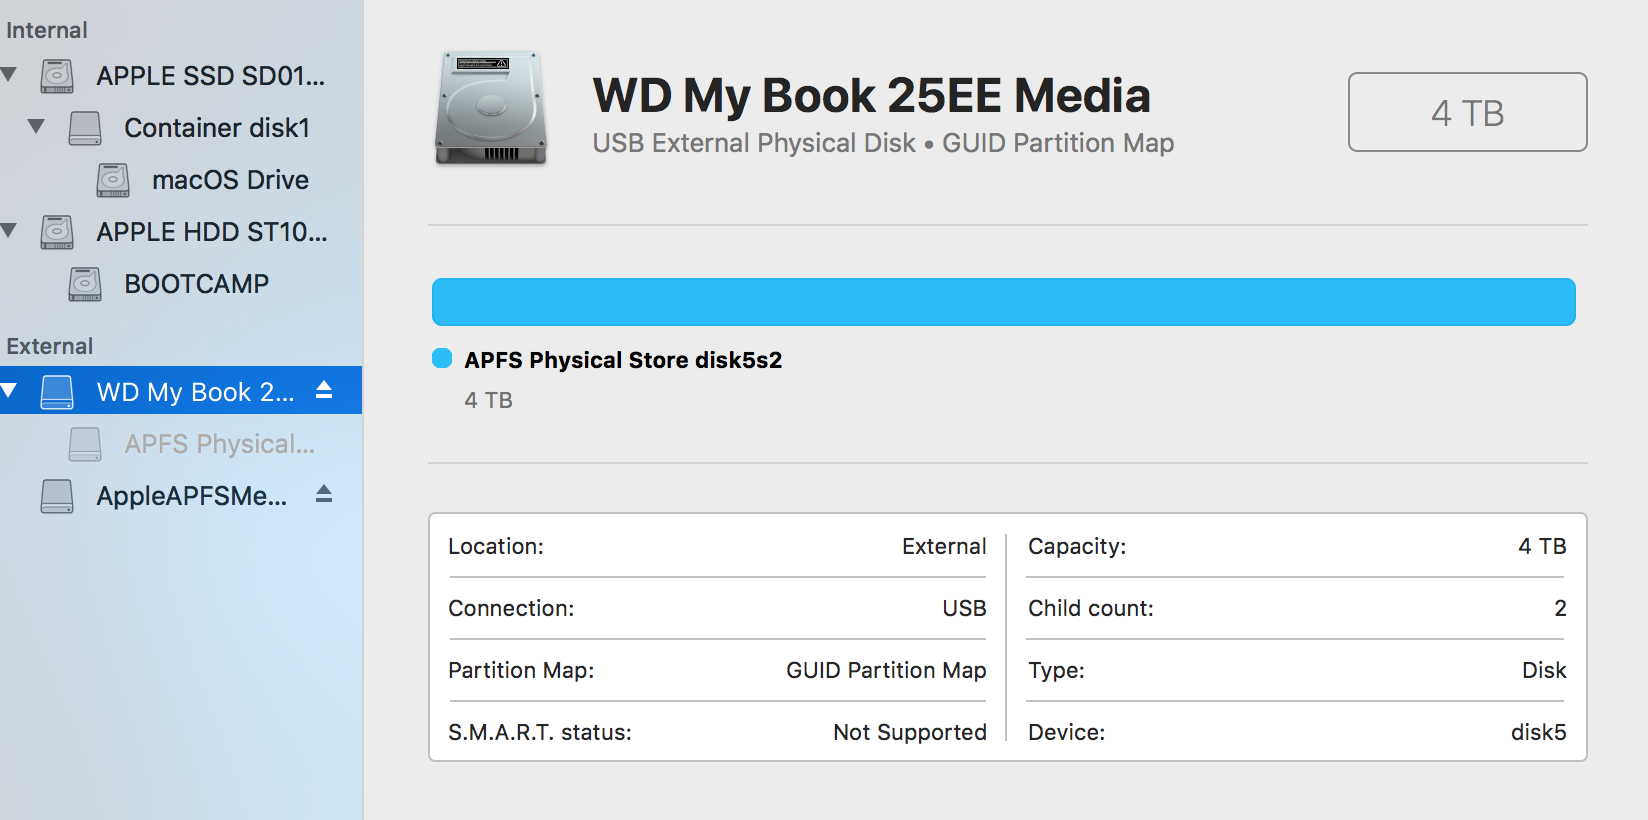This screenshot has width=1648, height=820.
Task: Select macOS Drive in the sidebar
Action: (230, 180)
